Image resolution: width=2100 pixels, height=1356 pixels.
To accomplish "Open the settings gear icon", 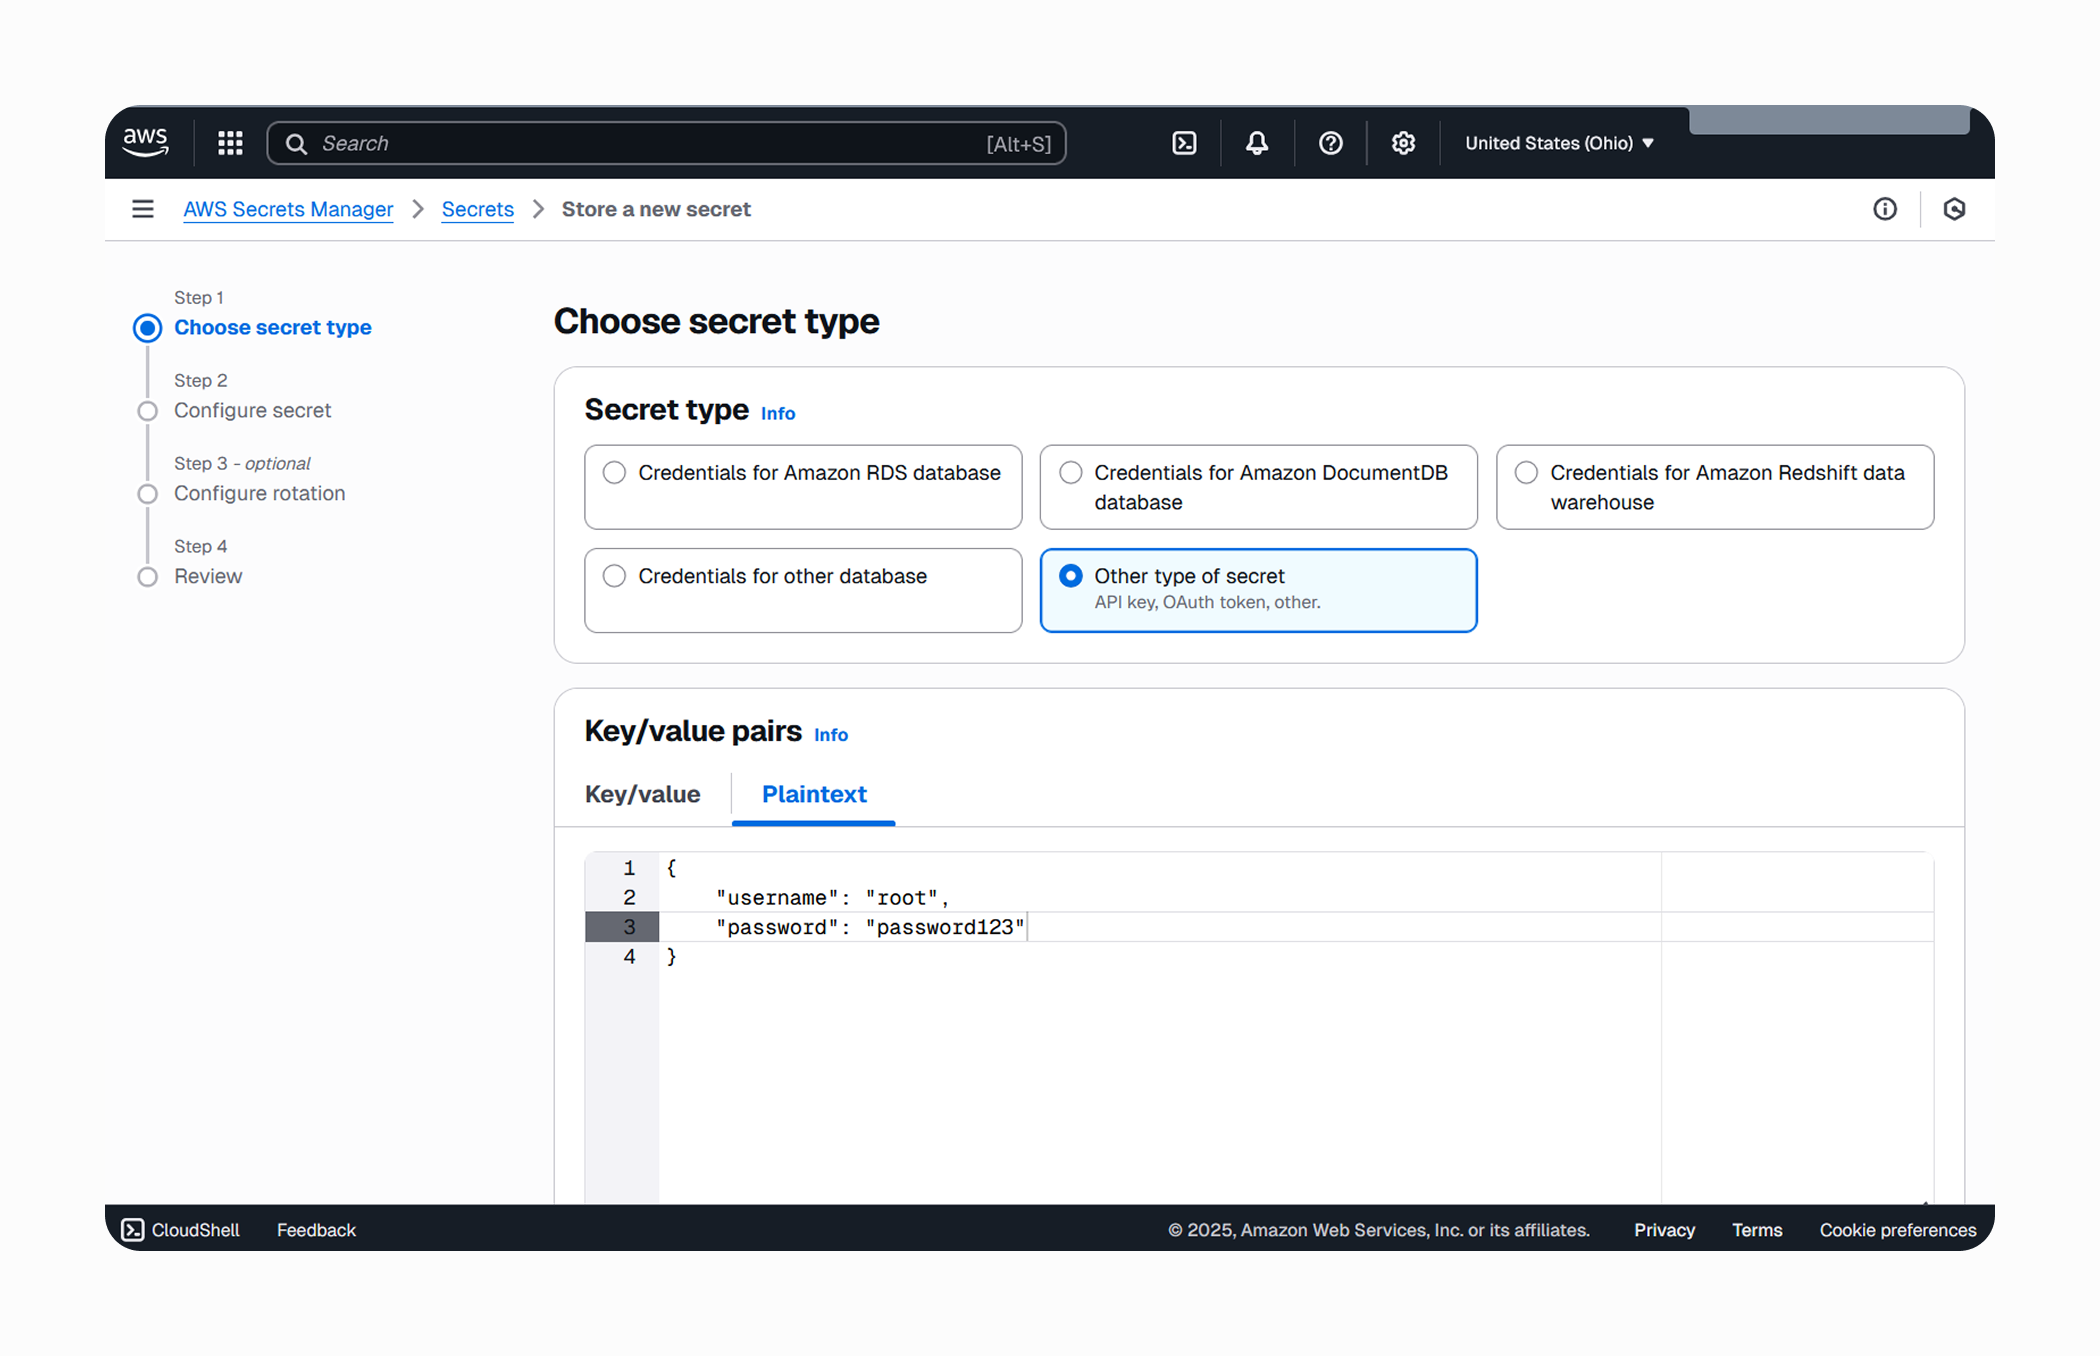I will coord(1403,143).
